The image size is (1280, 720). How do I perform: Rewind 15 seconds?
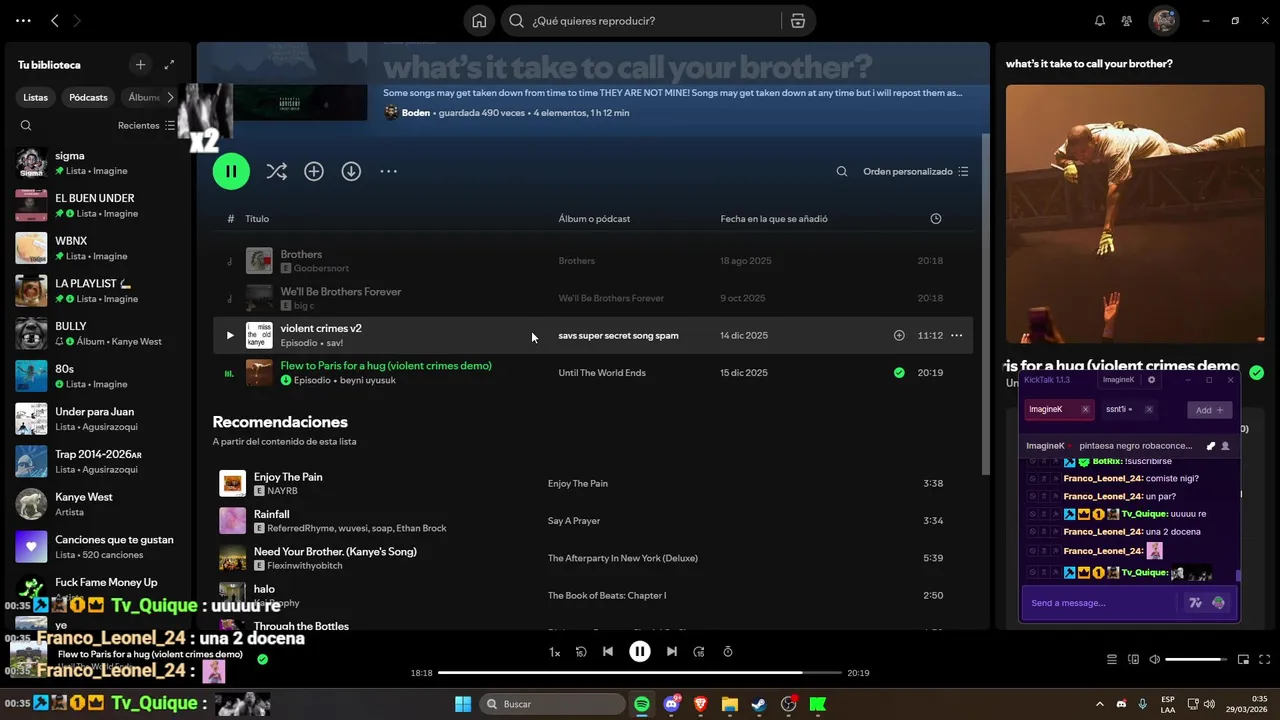point(581,652)
